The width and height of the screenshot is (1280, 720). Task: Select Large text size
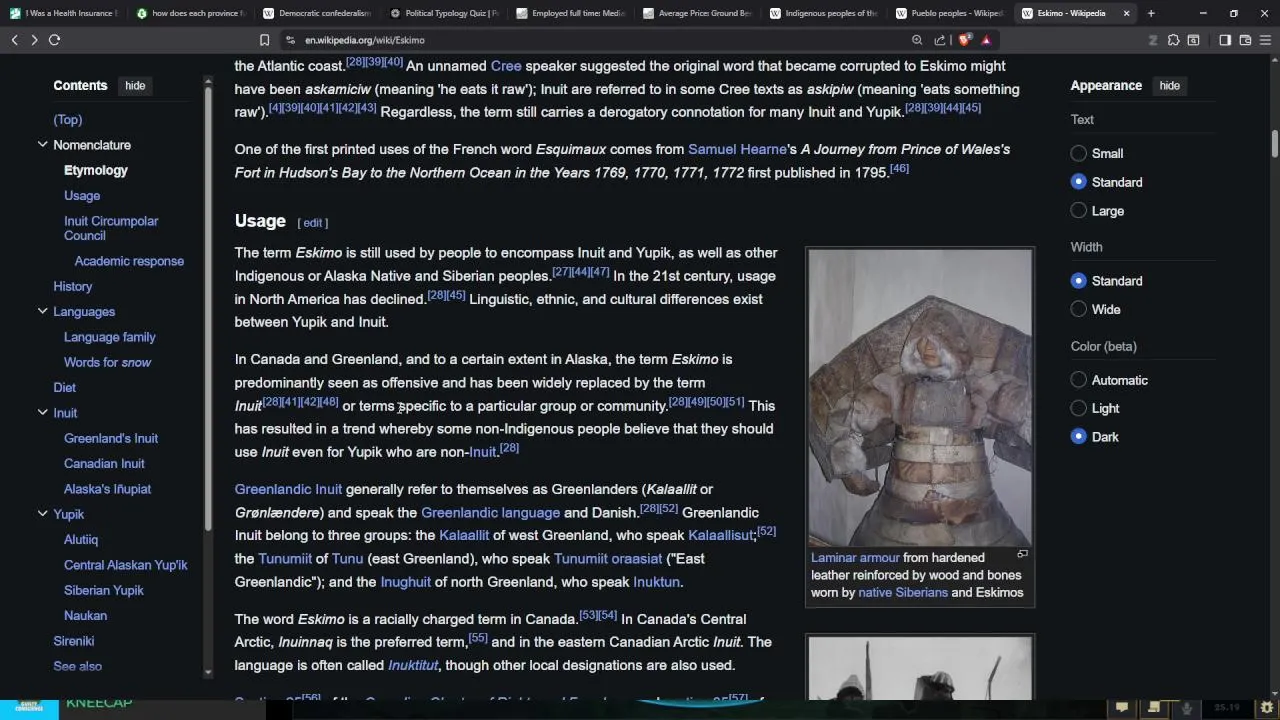pyautogui.click(x=1078, y=211)
